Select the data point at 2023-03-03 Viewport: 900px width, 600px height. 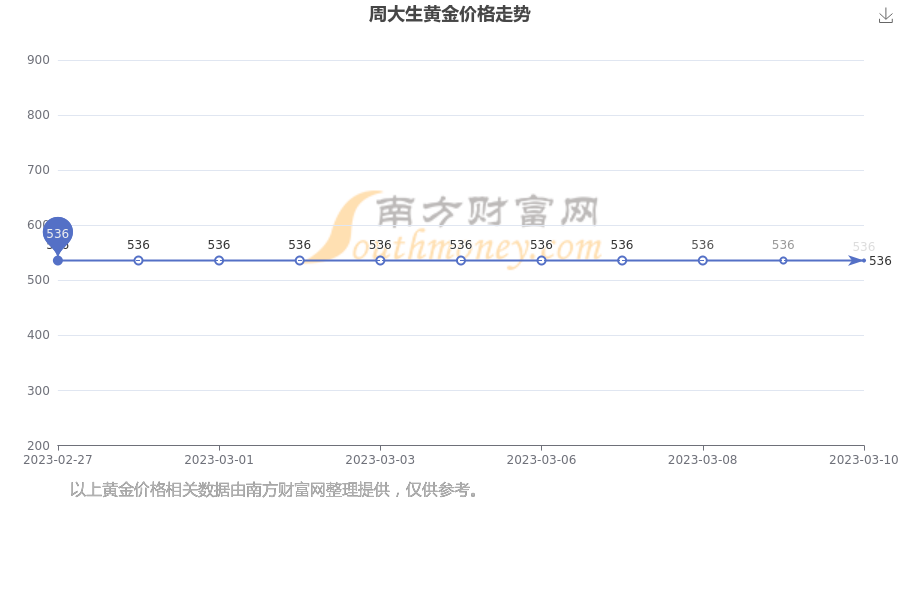[x=380, y=261]
